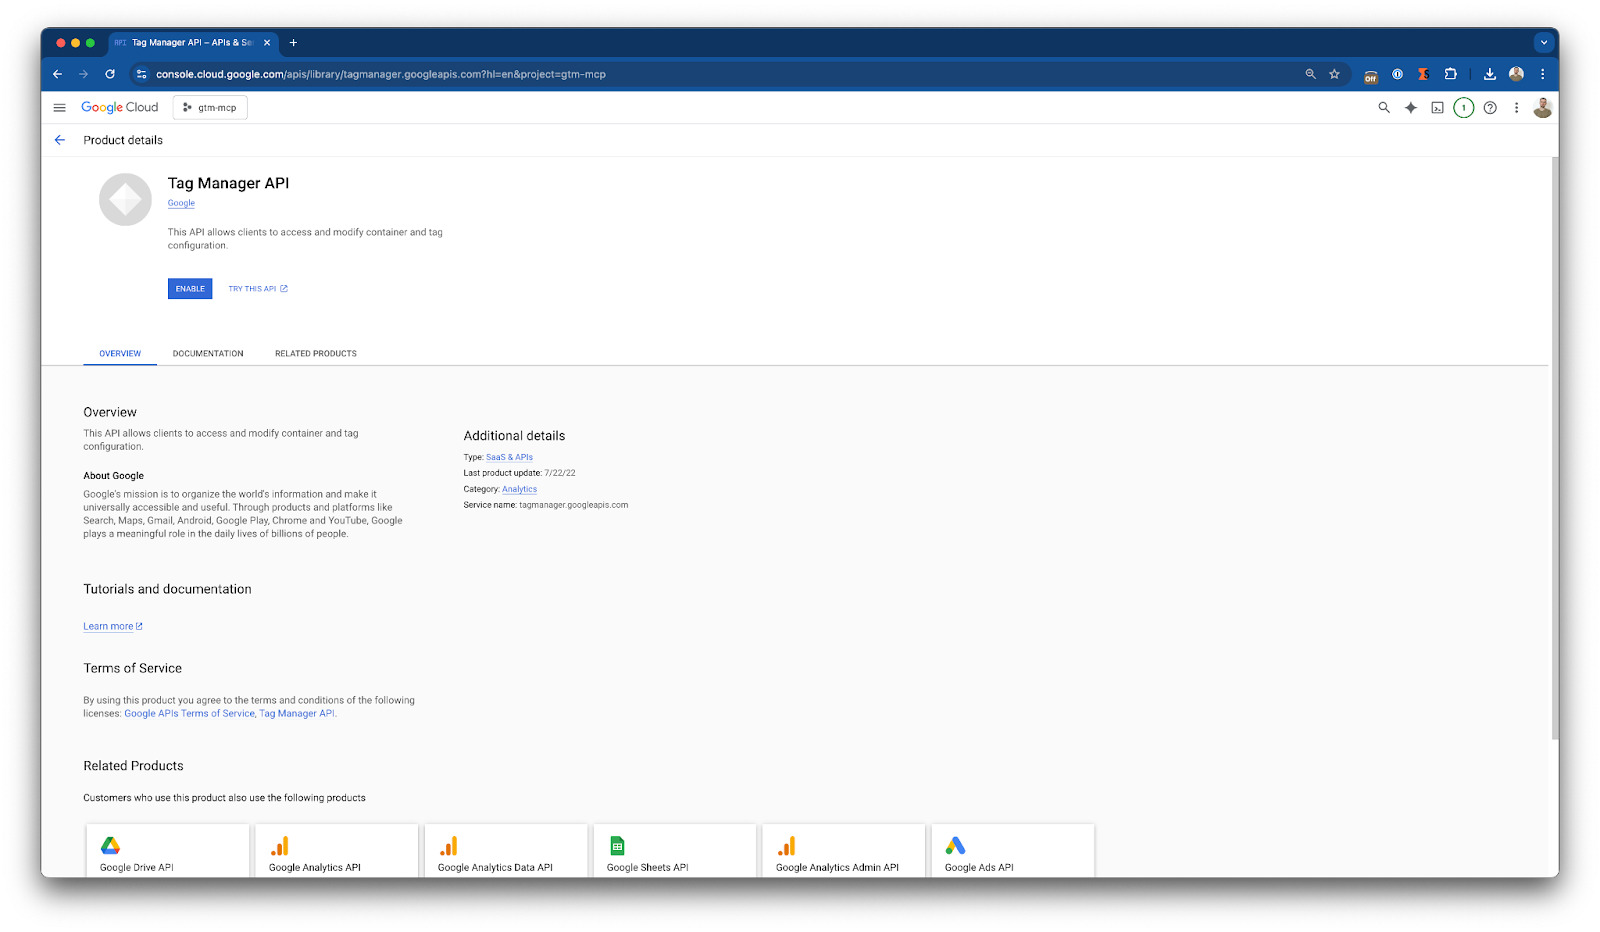This screenshot has height=932, width=1600.
Task: Open the 1Password extension icon
Action: tap(1397, 74)
